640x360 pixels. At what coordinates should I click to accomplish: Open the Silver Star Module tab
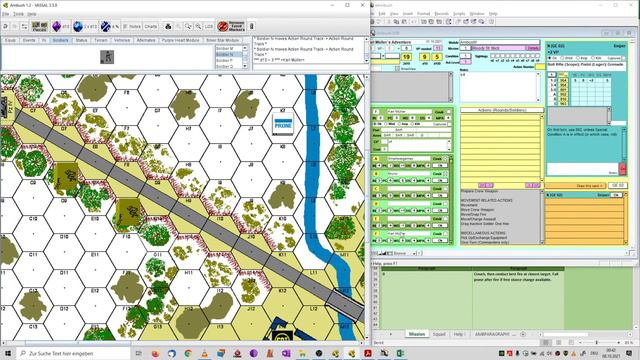tap(222, 40)
